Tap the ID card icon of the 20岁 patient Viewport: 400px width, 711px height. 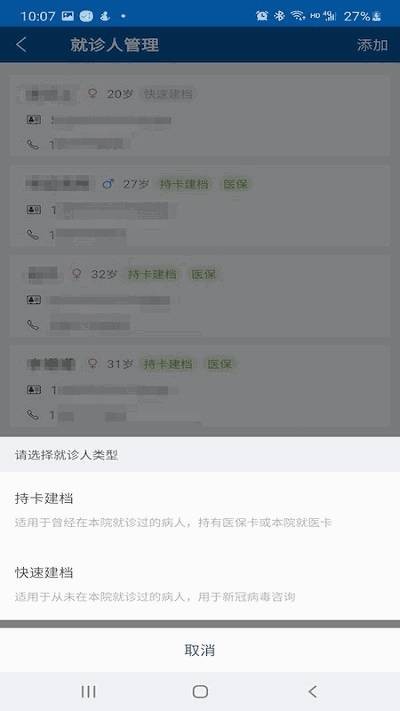click(x=33, y=120)
